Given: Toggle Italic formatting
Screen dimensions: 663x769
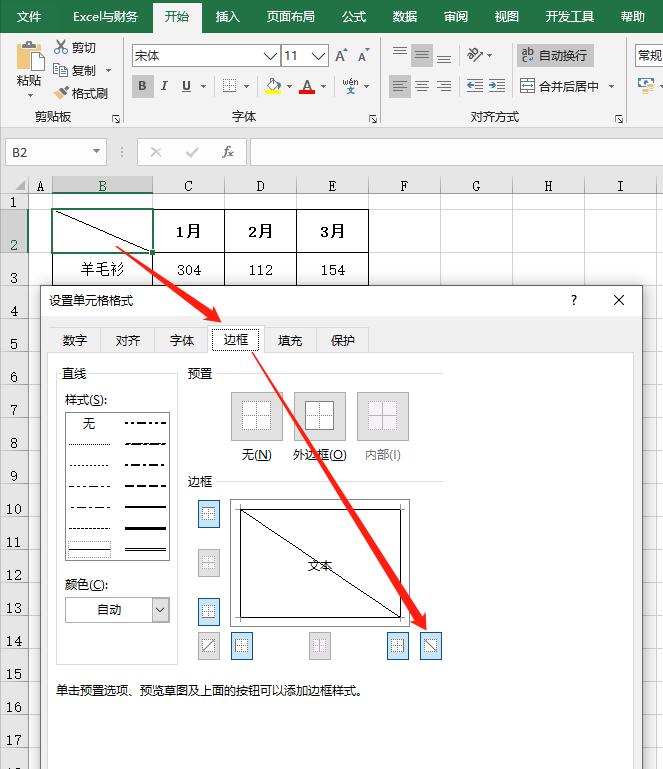Looking at the screenshot, I should (x=164, y=86).
